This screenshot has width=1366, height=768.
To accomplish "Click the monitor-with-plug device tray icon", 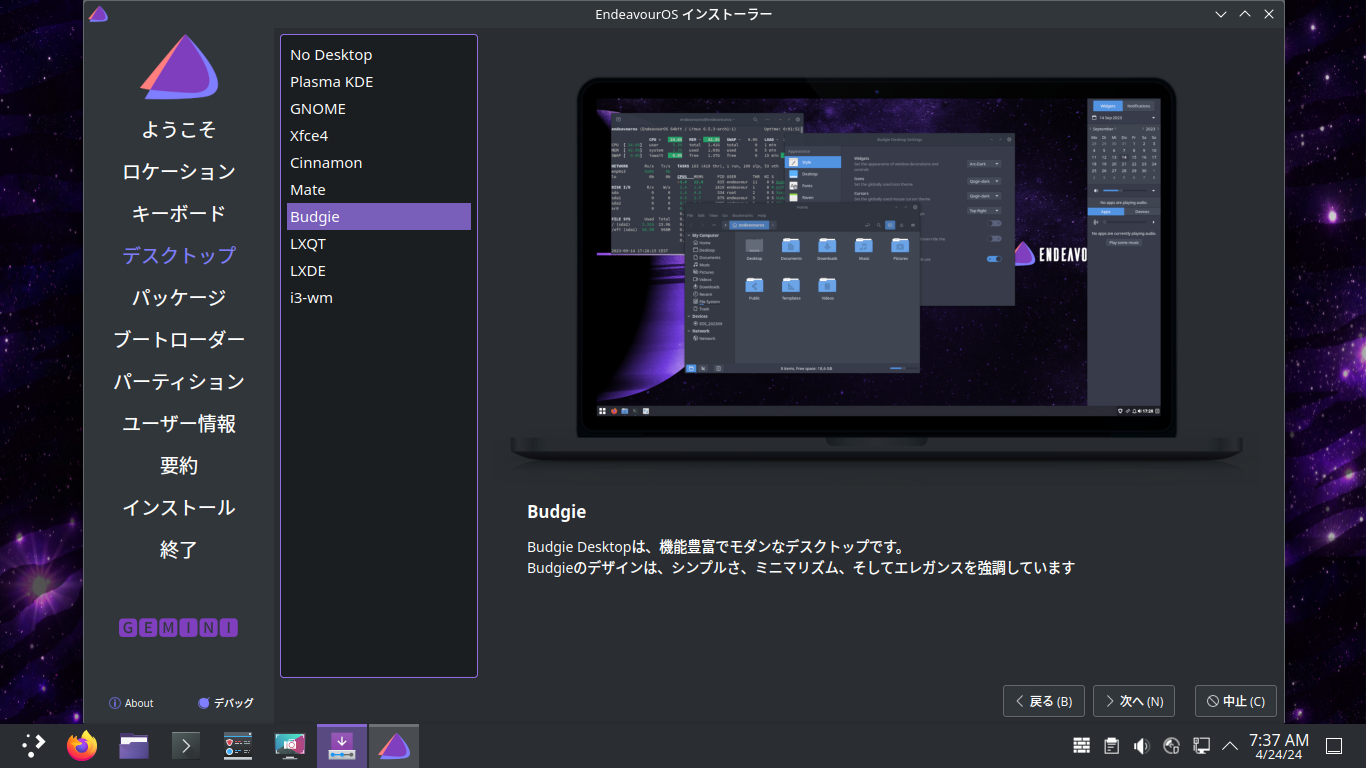I will 1202,745.
